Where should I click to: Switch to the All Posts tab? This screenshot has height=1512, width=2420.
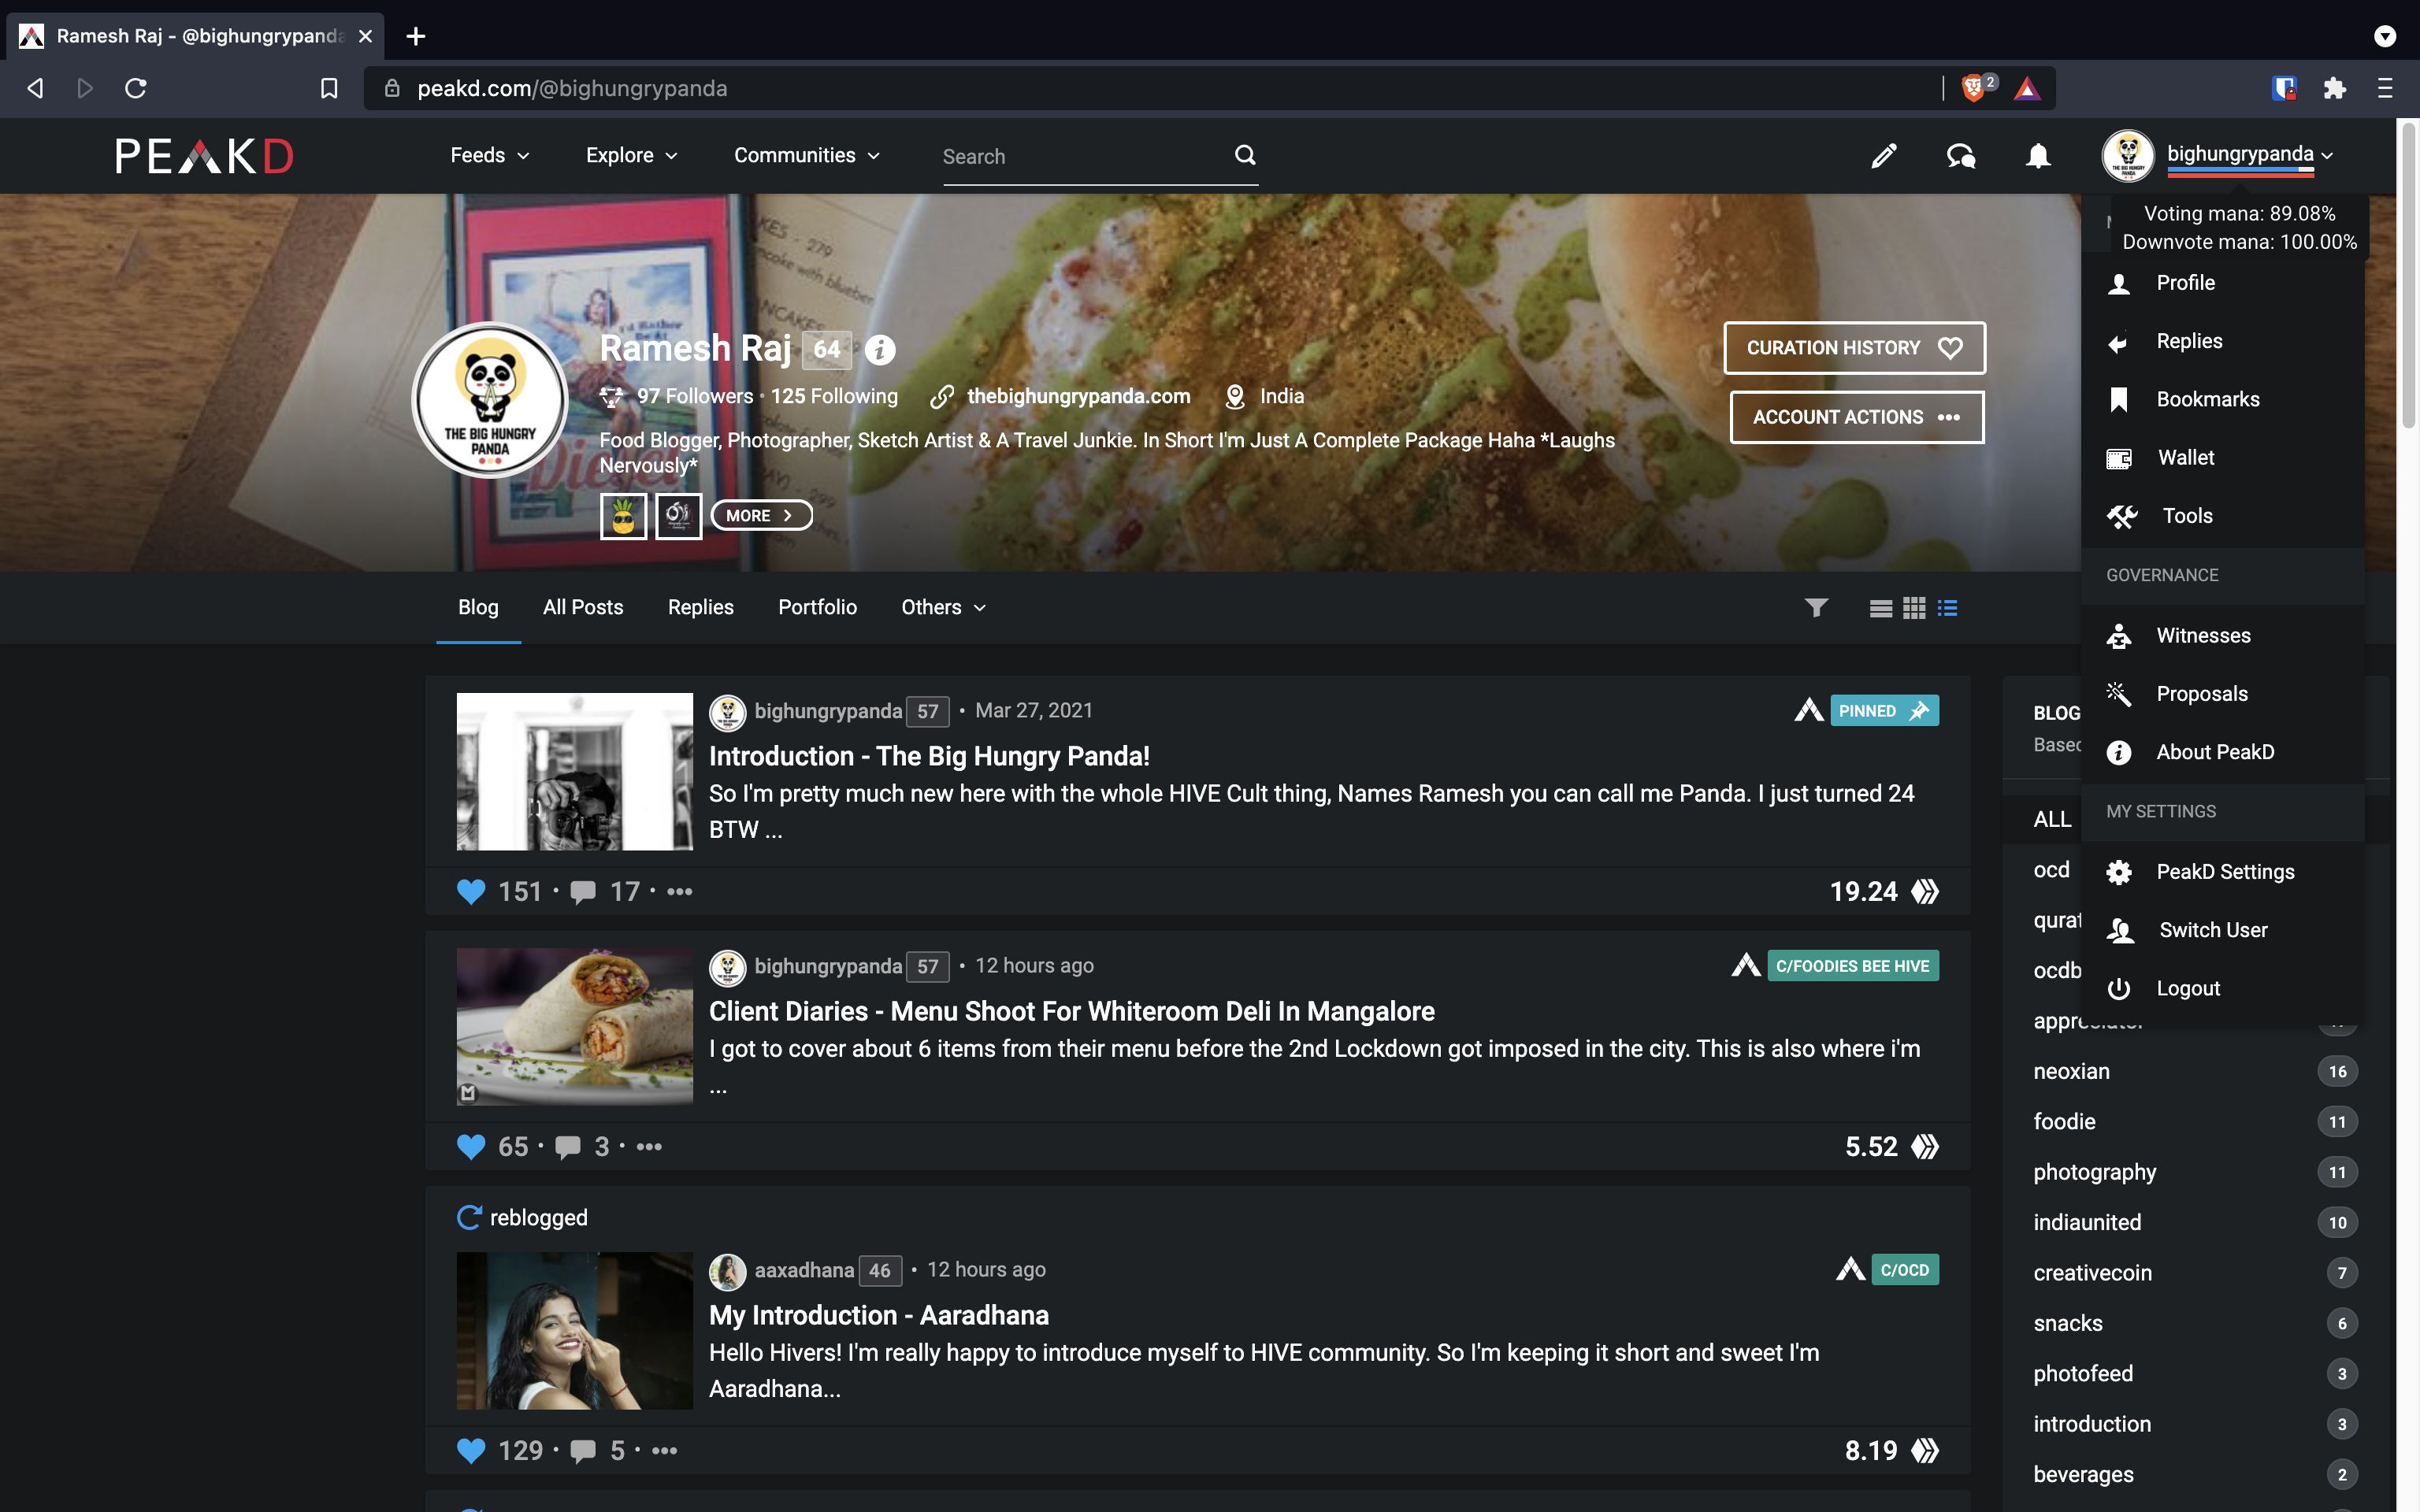point(582,607)
